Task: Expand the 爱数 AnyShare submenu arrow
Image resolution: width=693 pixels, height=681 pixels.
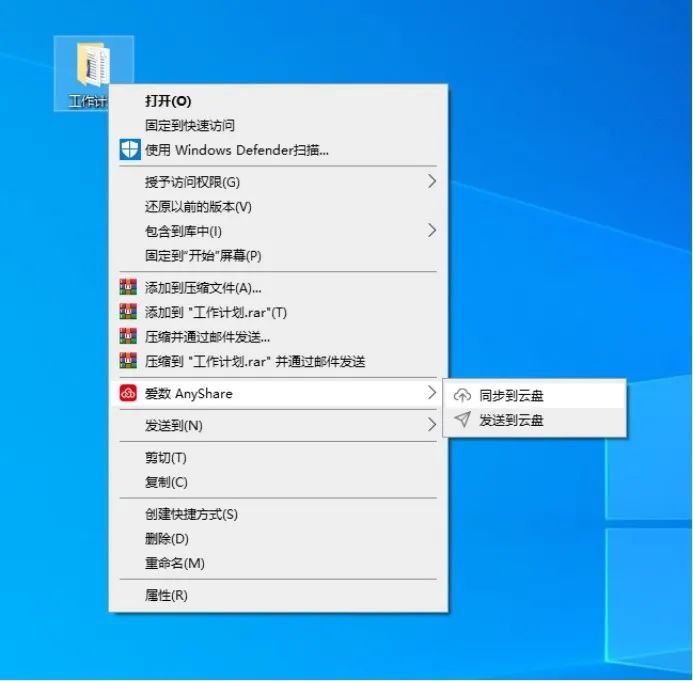Action: pyautogui.click(x=432, y=392)
